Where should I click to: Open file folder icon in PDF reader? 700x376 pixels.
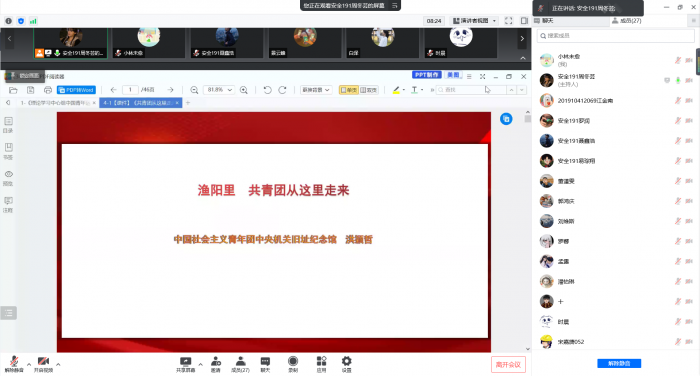point(13,90)
